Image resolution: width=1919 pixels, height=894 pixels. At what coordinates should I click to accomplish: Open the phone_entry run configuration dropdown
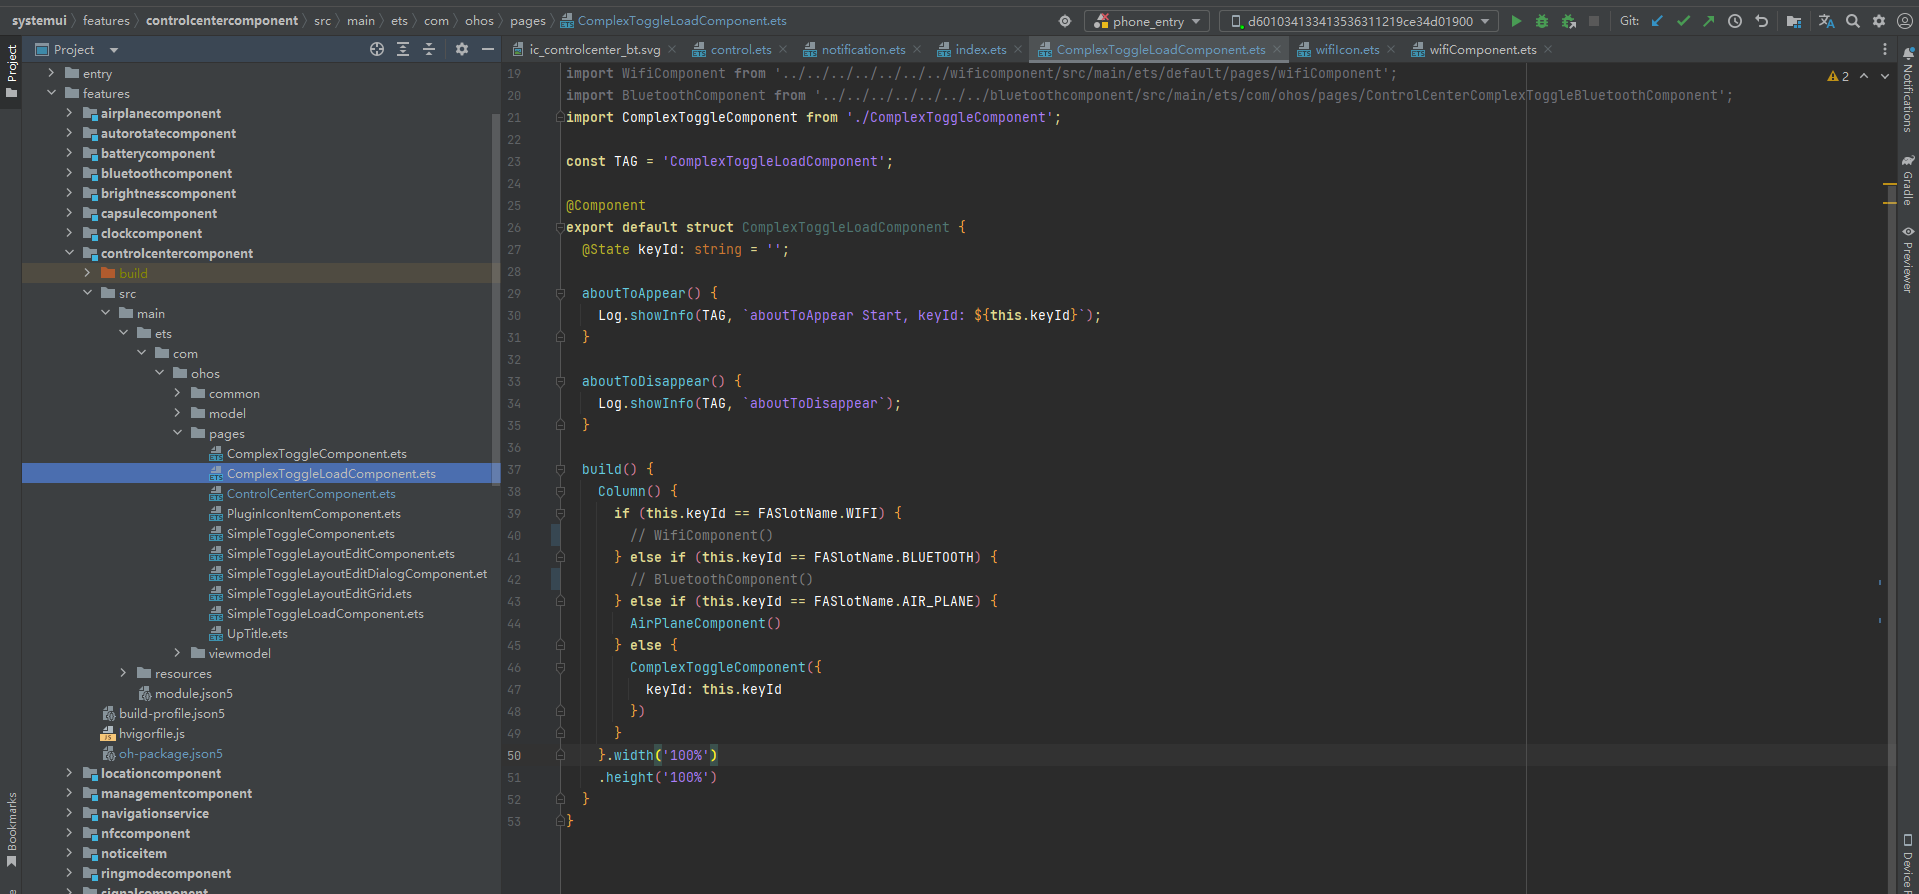click(1147, 21)
